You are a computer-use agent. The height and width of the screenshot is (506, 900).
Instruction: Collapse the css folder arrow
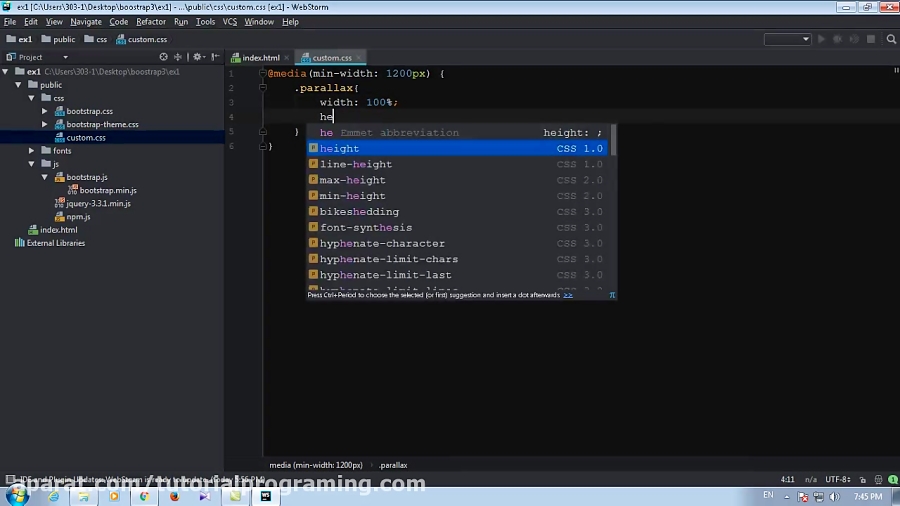[32, 98]
